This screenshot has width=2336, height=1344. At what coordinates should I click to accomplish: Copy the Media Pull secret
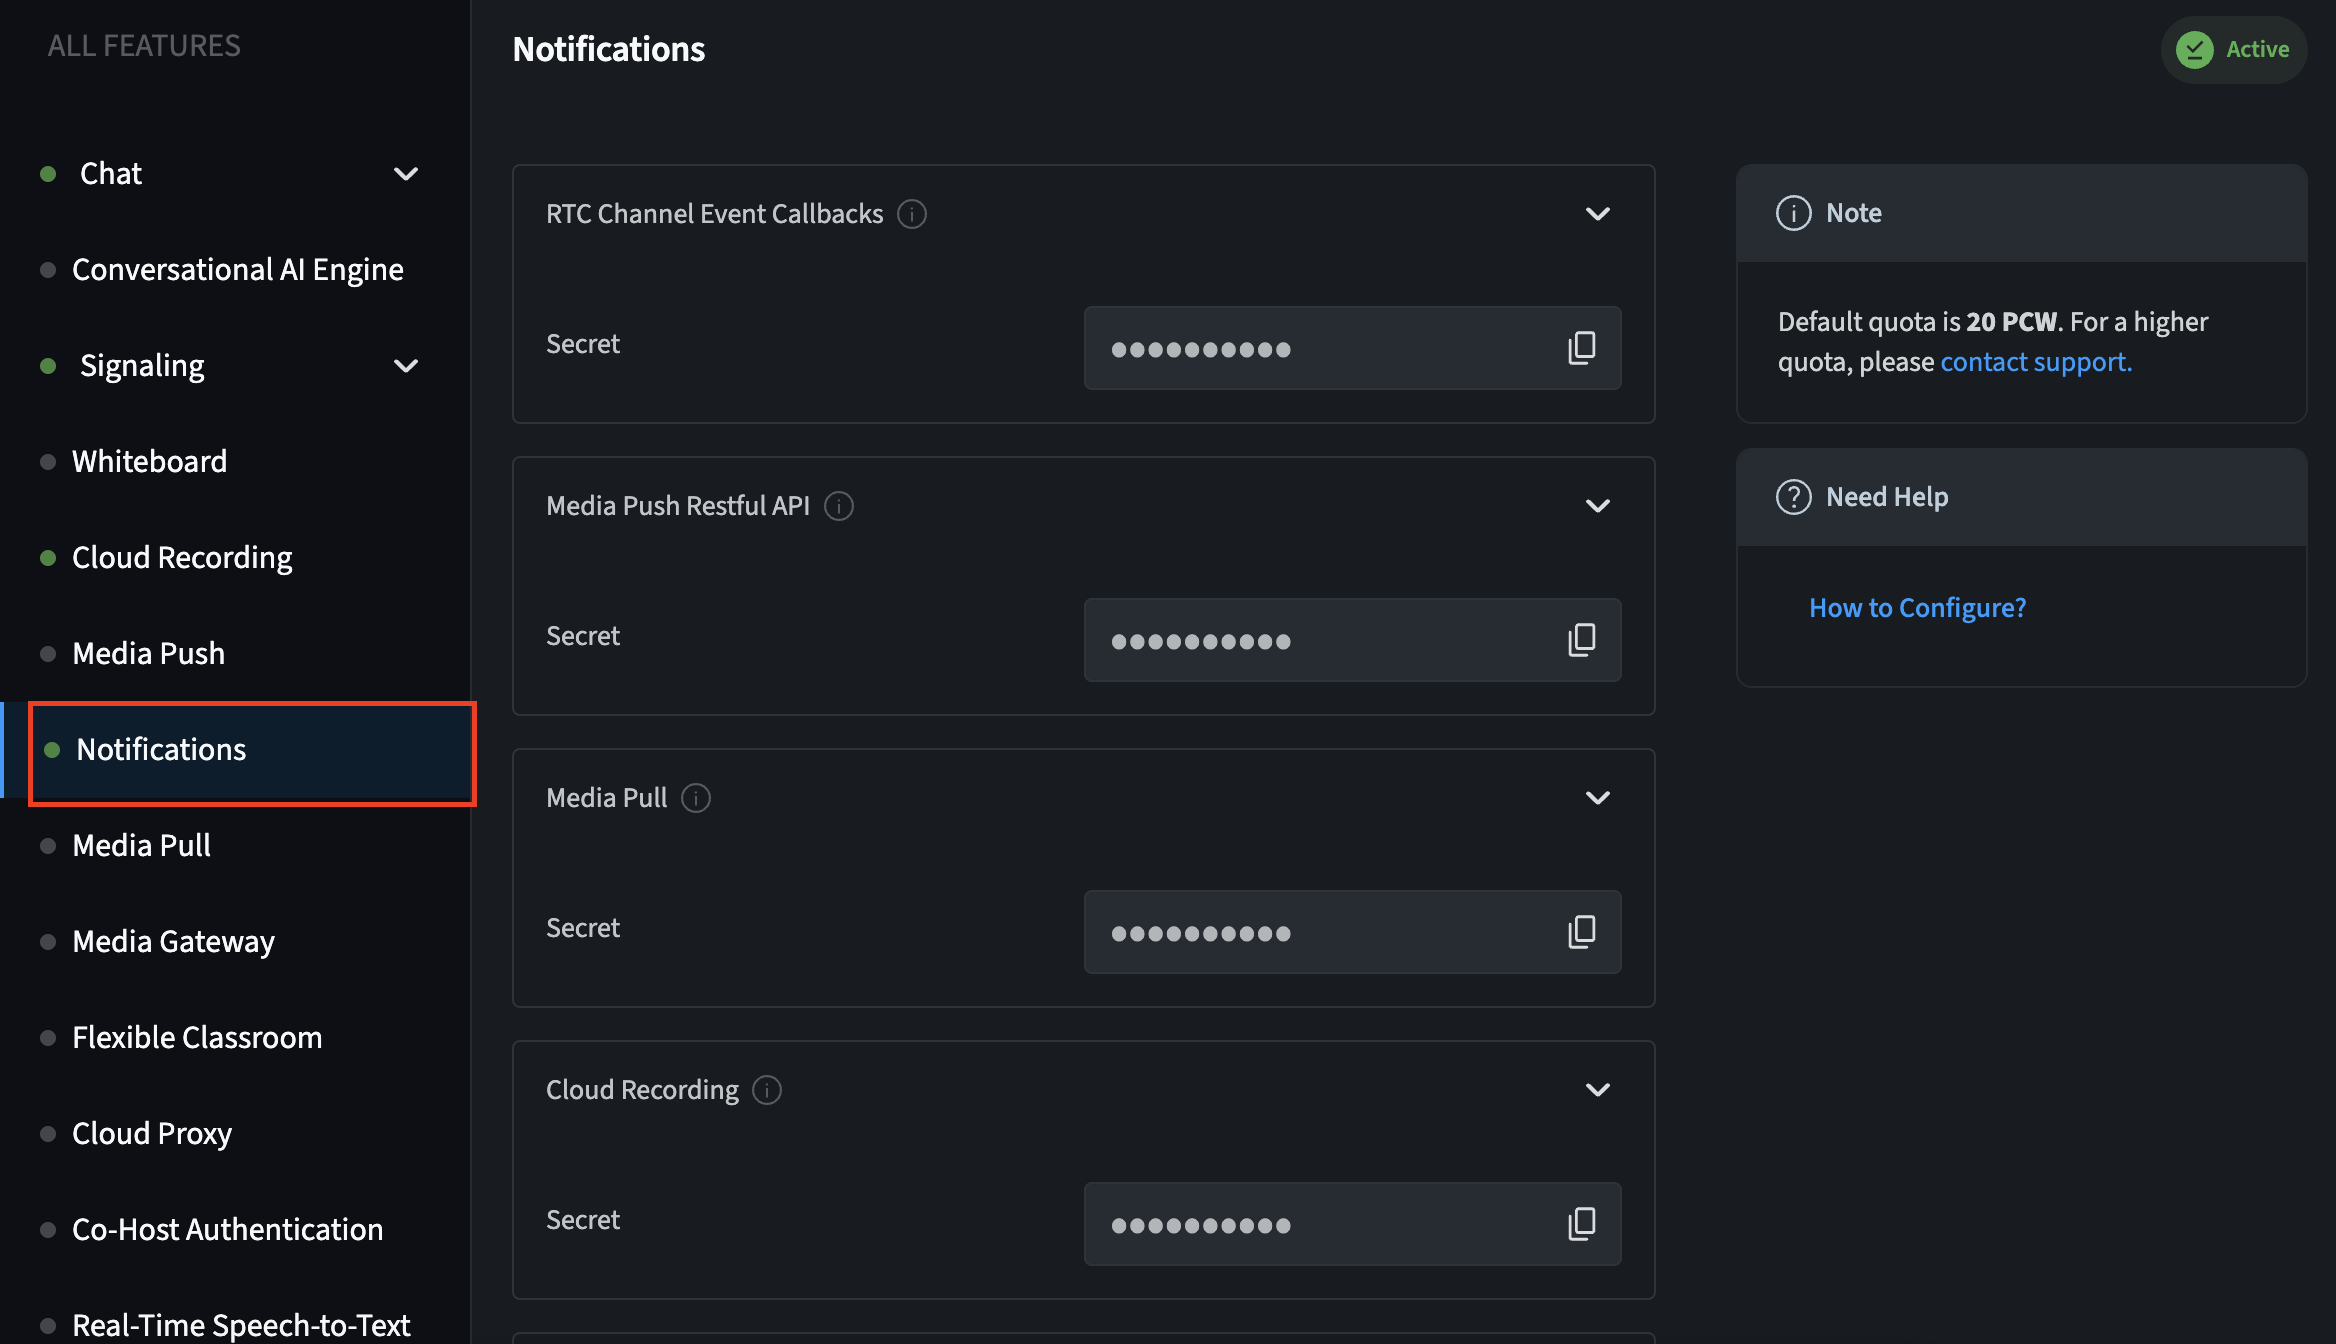1583,932
